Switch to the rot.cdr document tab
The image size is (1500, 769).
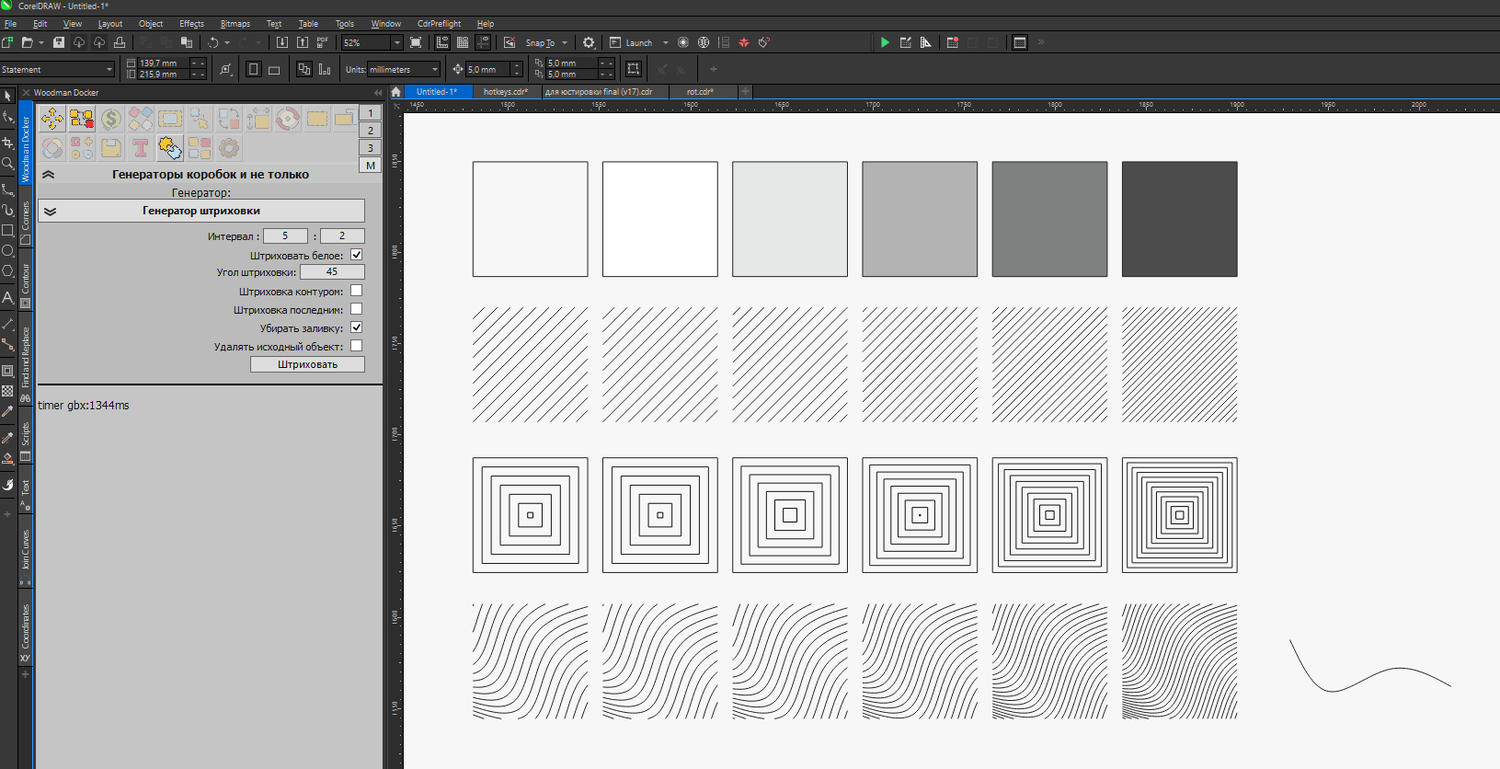(x=700, y=91)
